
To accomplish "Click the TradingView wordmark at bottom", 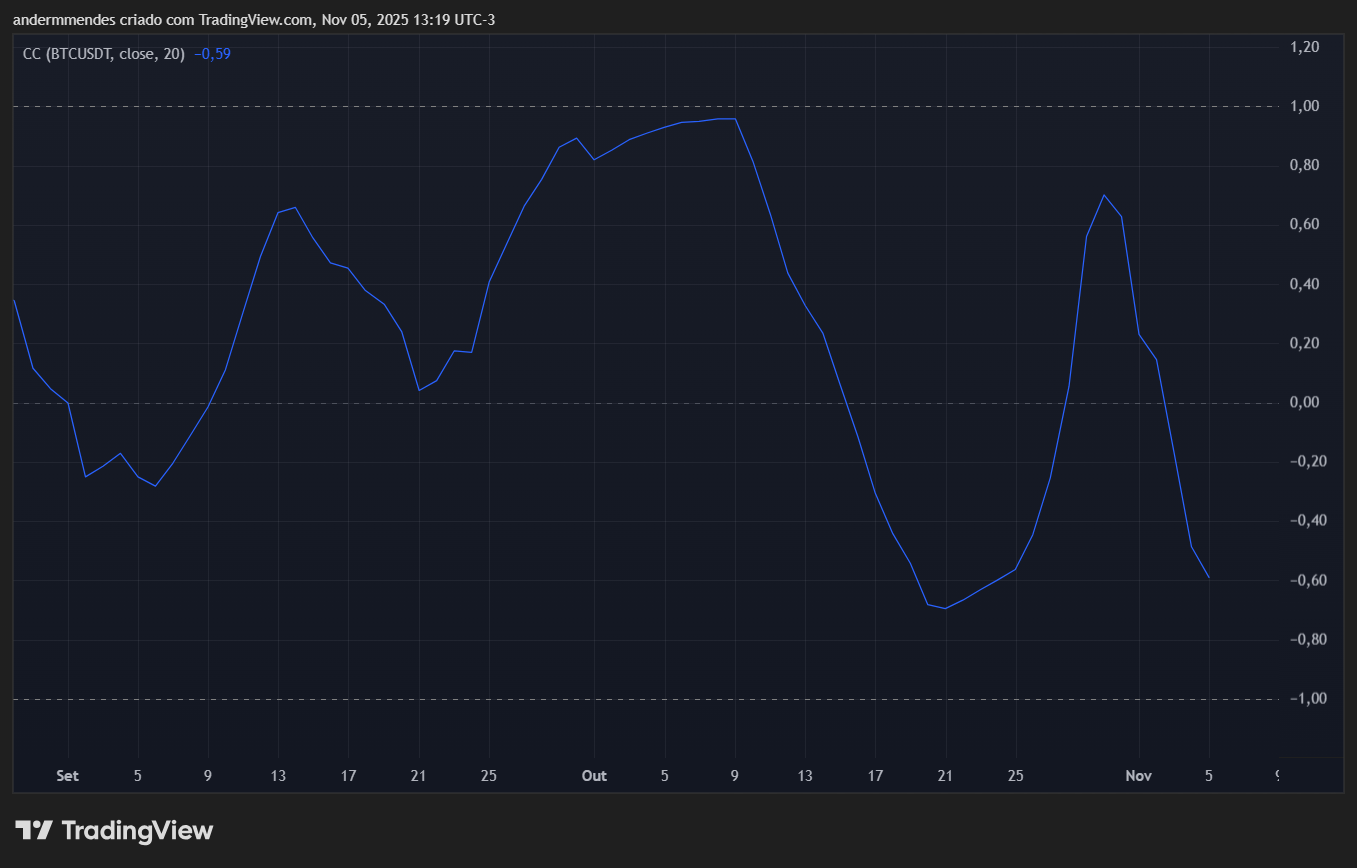I will 138,830.
